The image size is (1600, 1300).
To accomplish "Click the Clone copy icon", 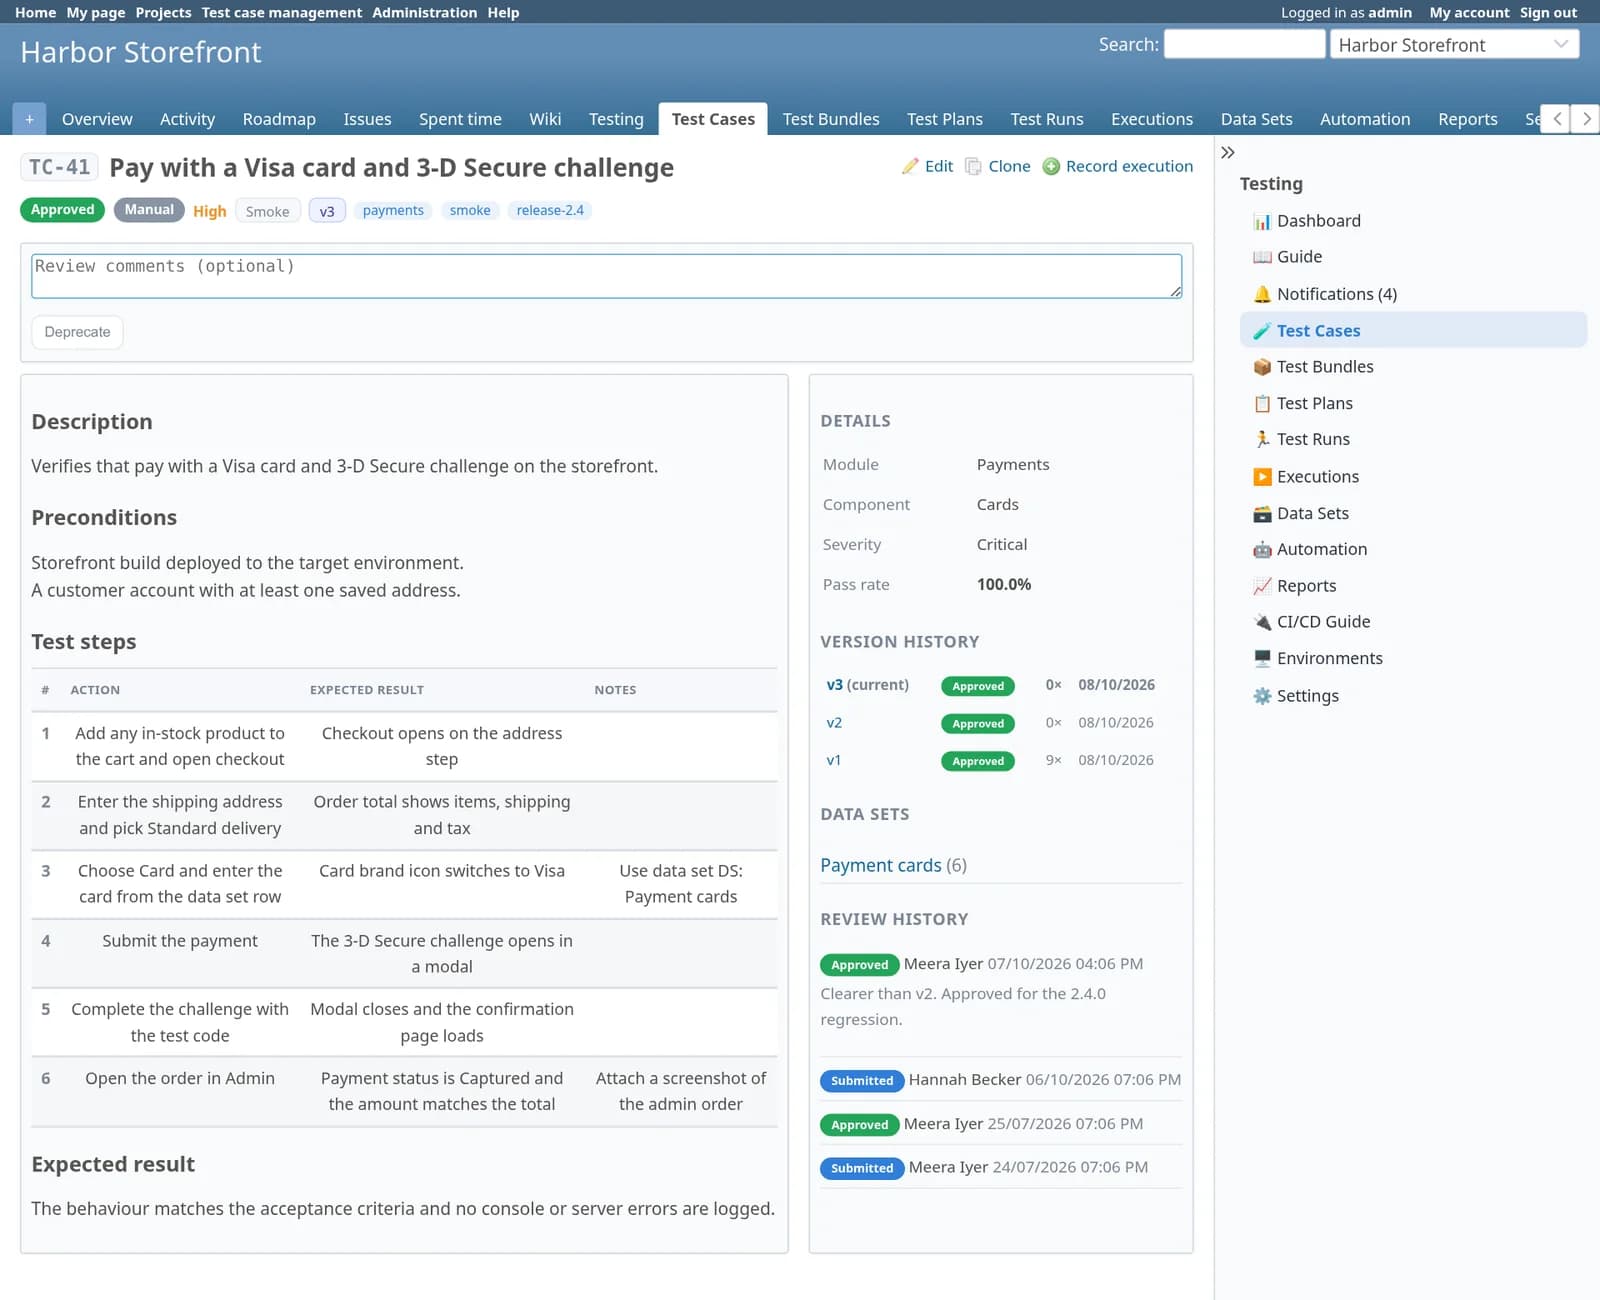I will (x=973, y=166).
